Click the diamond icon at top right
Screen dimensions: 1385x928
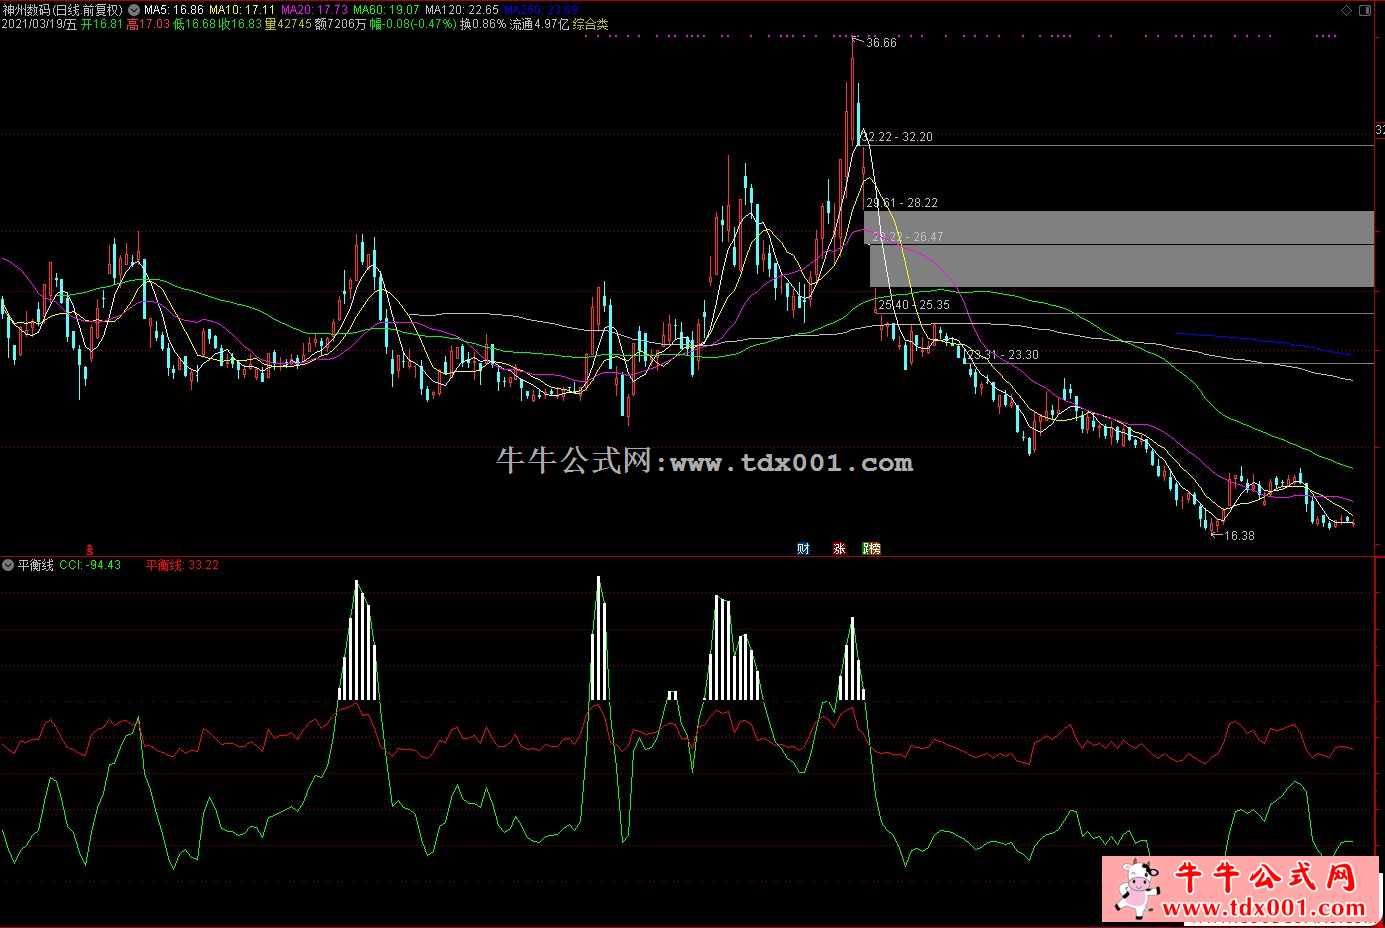1346,10
